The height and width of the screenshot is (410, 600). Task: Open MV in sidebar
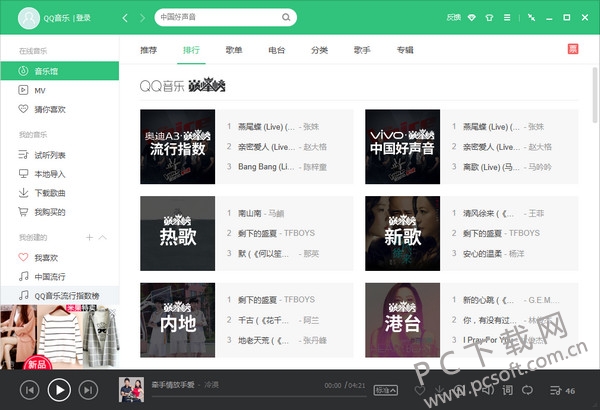(x=60, y=90)
